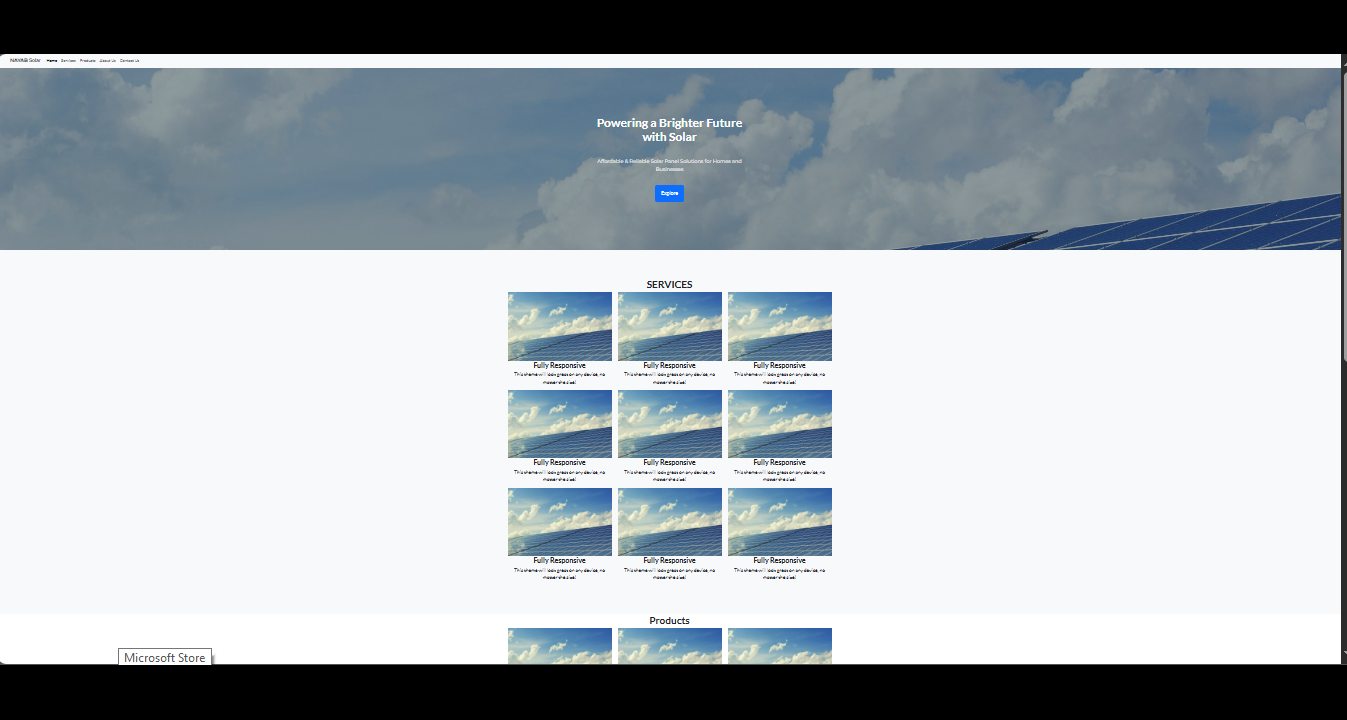Open Contact Us from the navbar
This screenshot has width=1347, height=720.
130,61
